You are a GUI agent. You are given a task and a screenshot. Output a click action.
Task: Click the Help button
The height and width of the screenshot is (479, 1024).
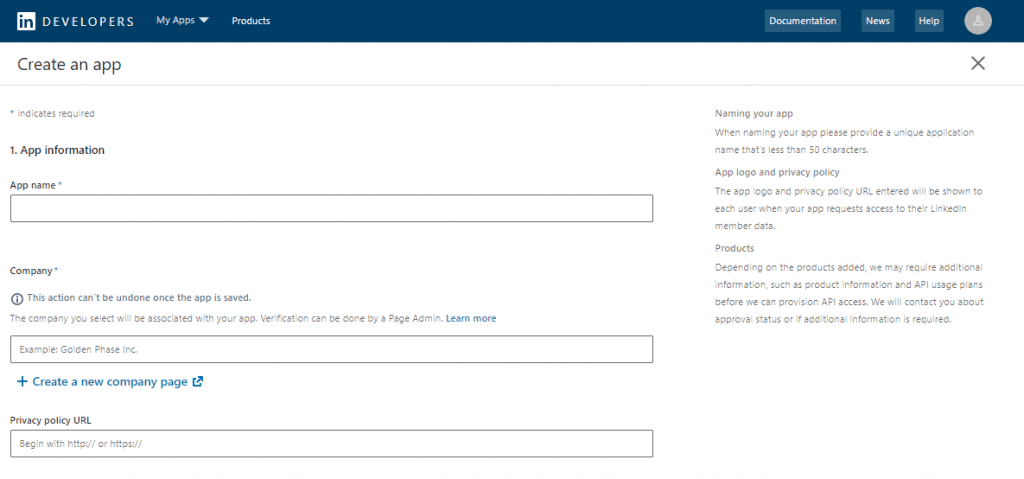click(x=929, y=21)
